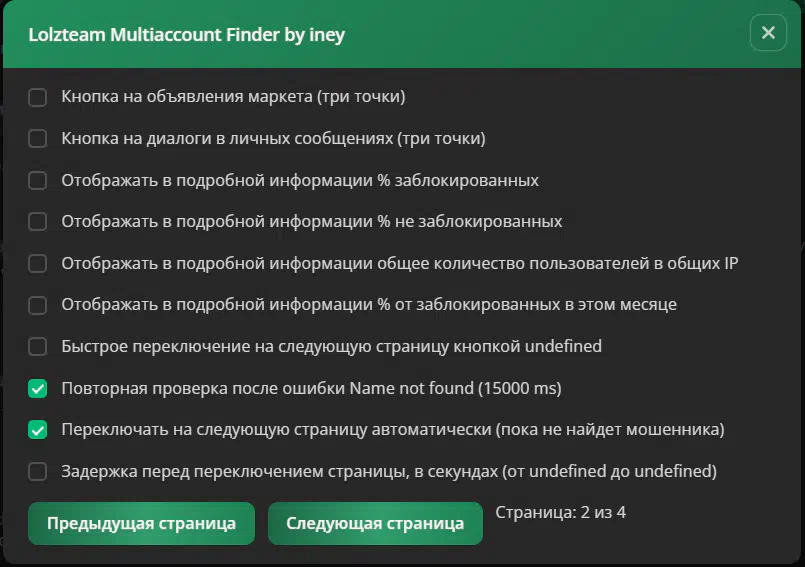Viewport: 805px width, 567px height.
Task: Tick the Задержка перед переключением страницы checkbox
Action: tap(38, 471)
